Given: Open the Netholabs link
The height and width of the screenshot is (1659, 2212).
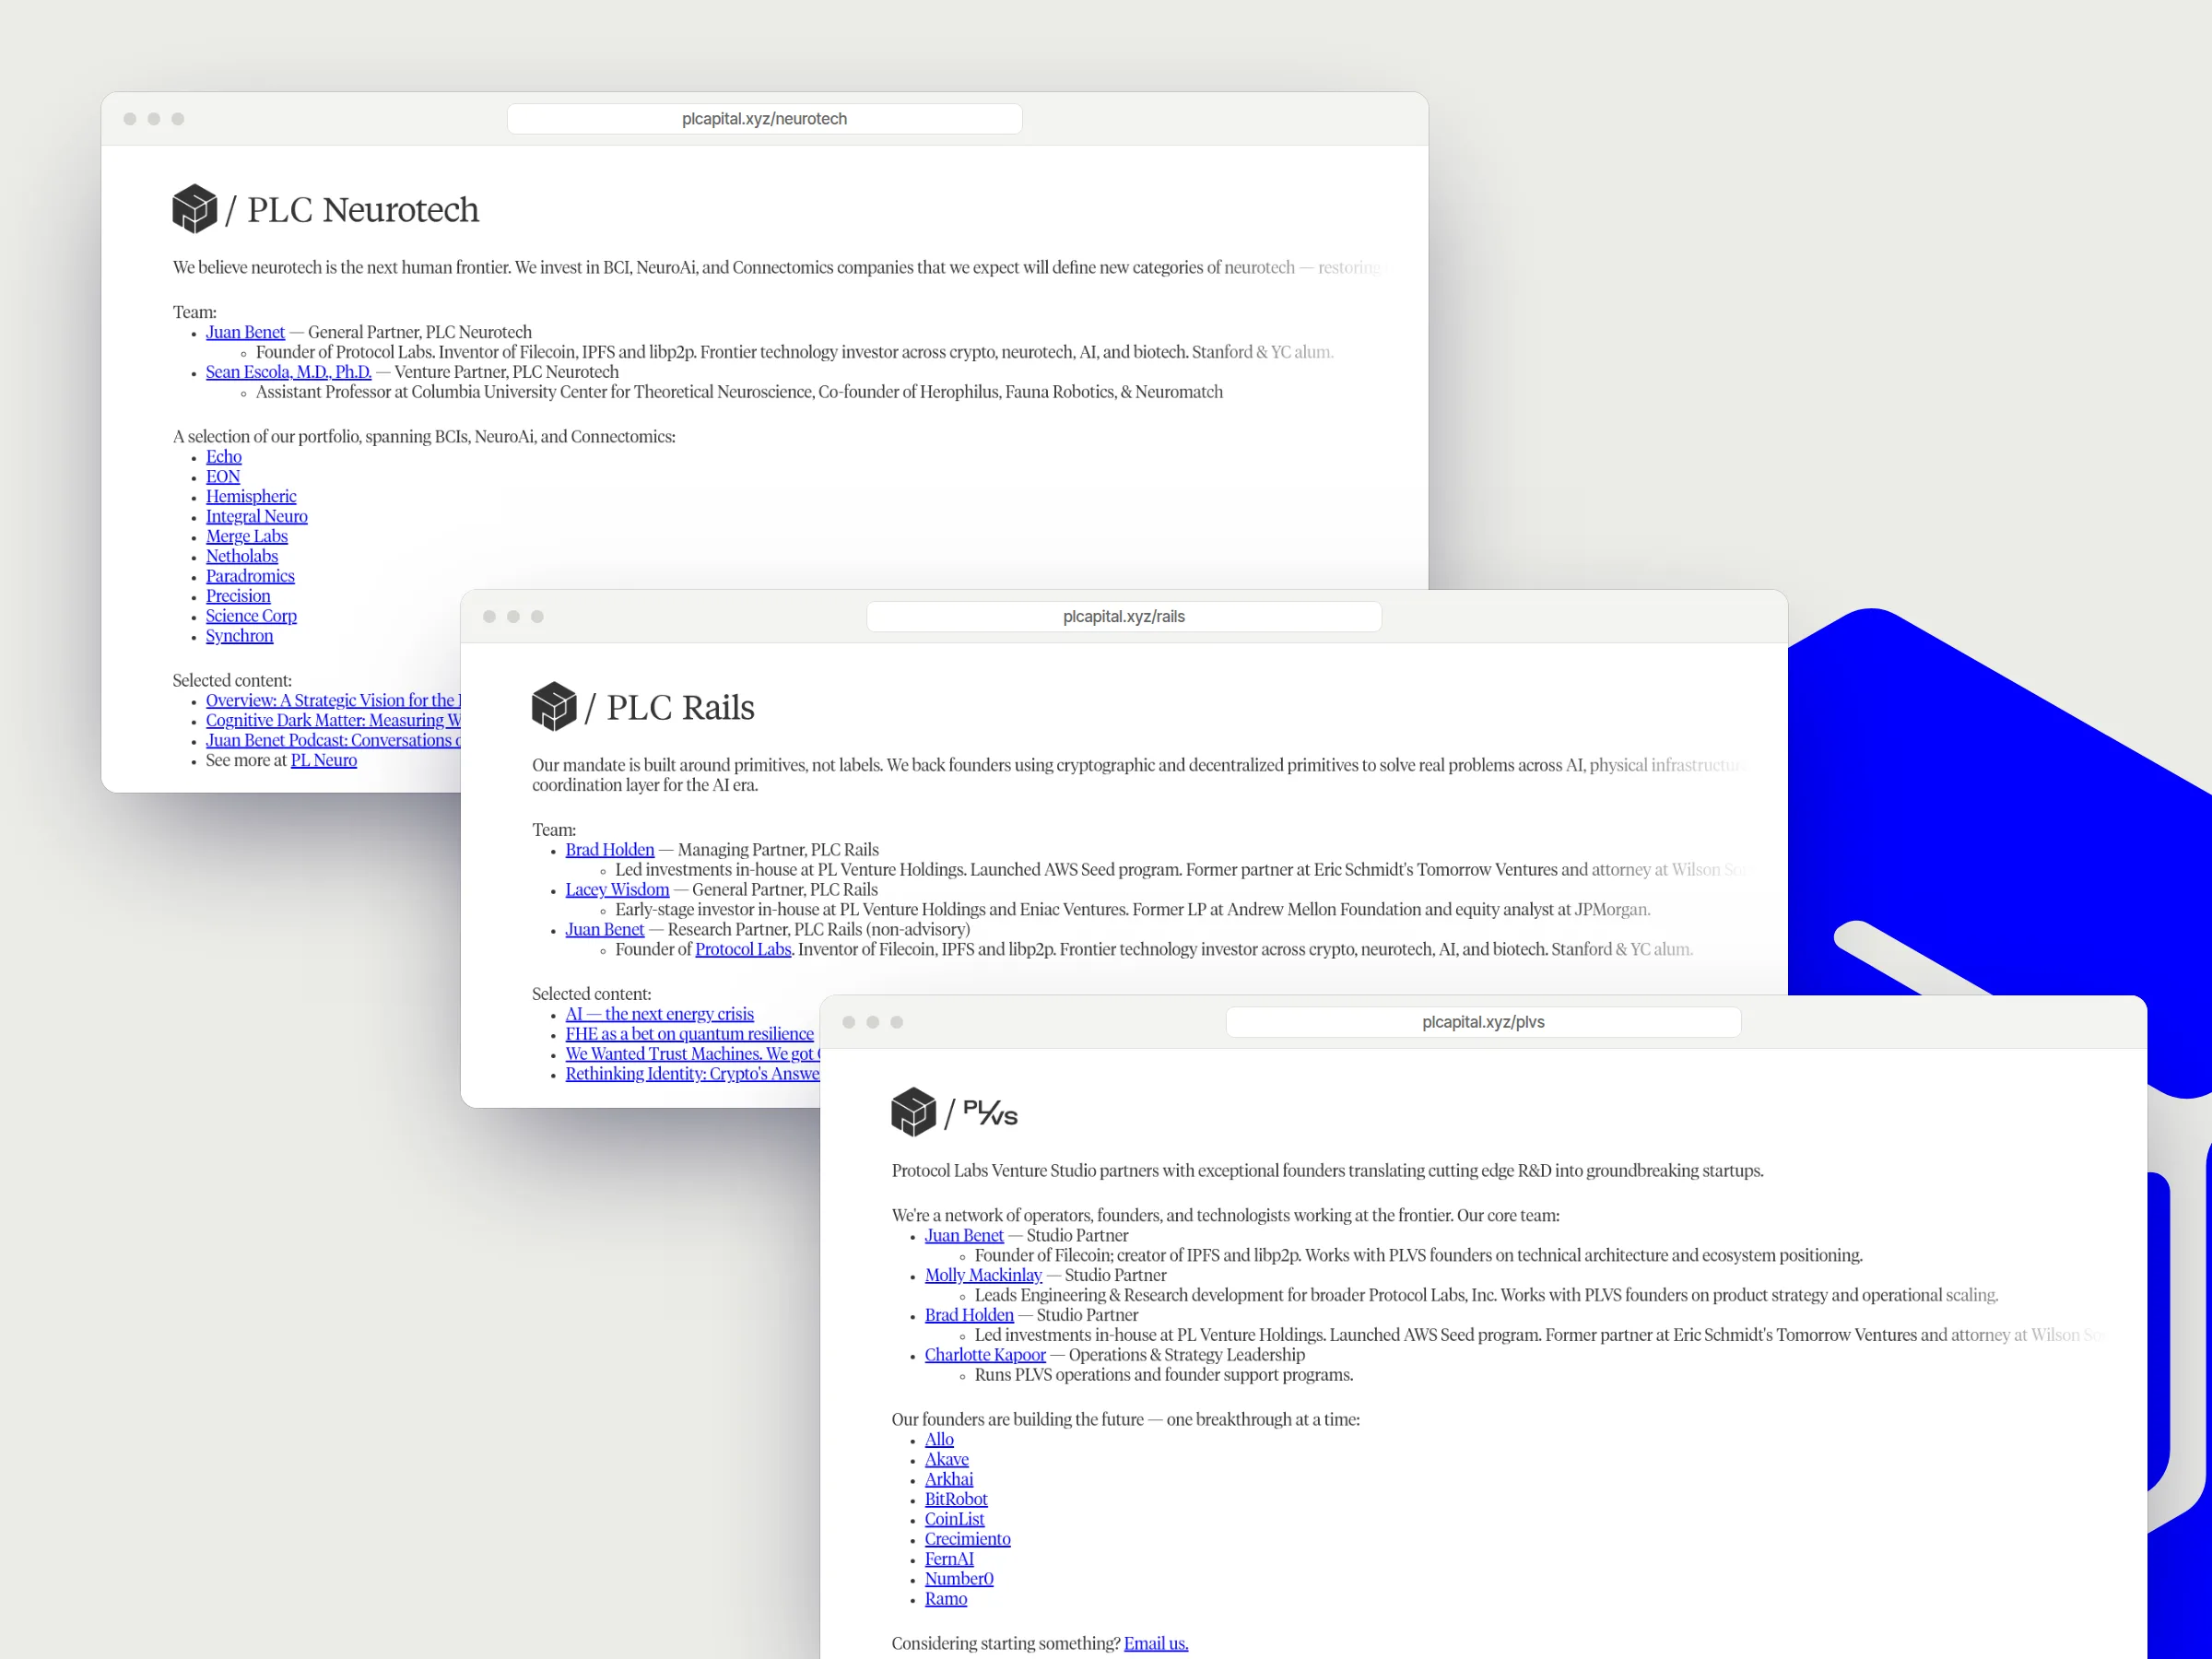Looking at the screenshot, I should pyautogui.click(x=242, y=557).
